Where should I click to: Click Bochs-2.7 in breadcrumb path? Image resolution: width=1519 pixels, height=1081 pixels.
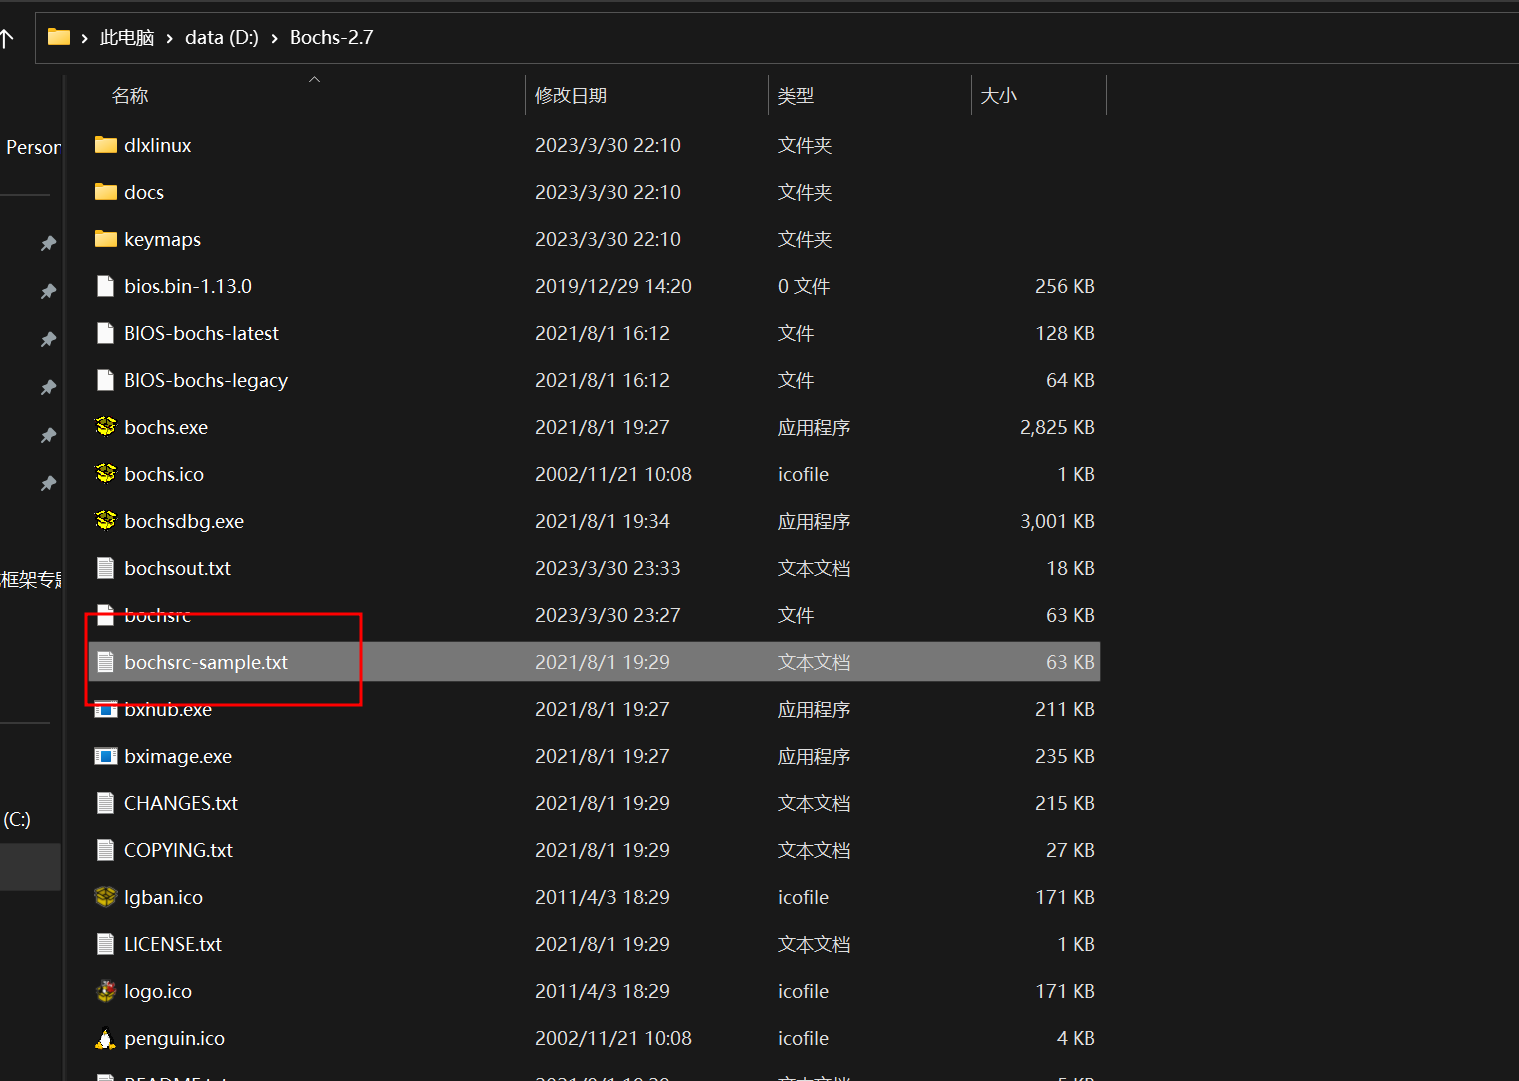[x=332, y=37]
